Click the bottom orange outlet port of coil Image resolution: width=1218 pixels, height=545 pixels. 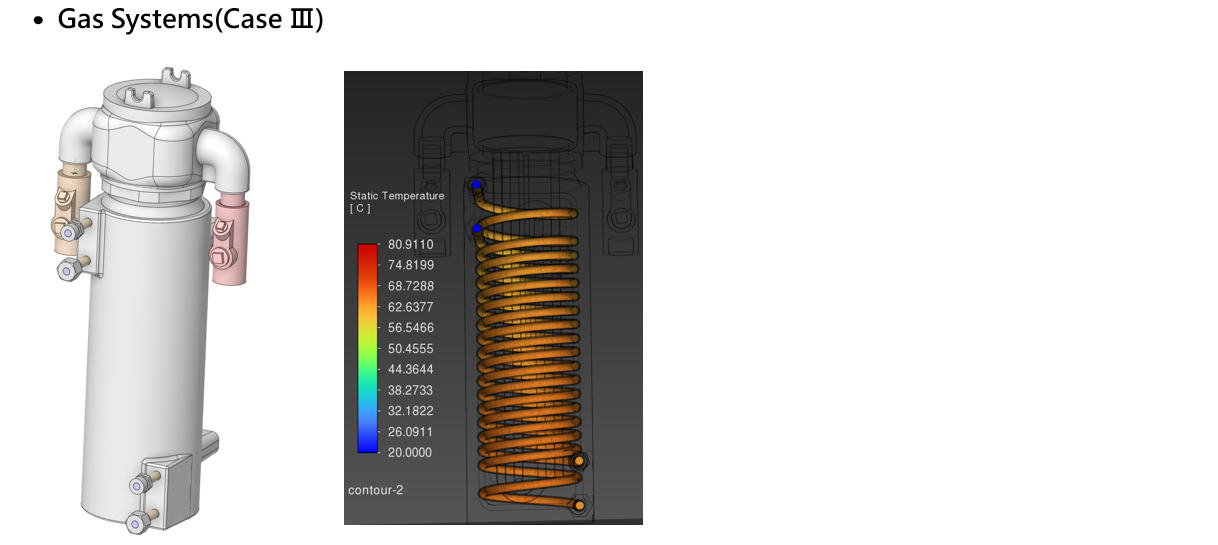point(579,505)
